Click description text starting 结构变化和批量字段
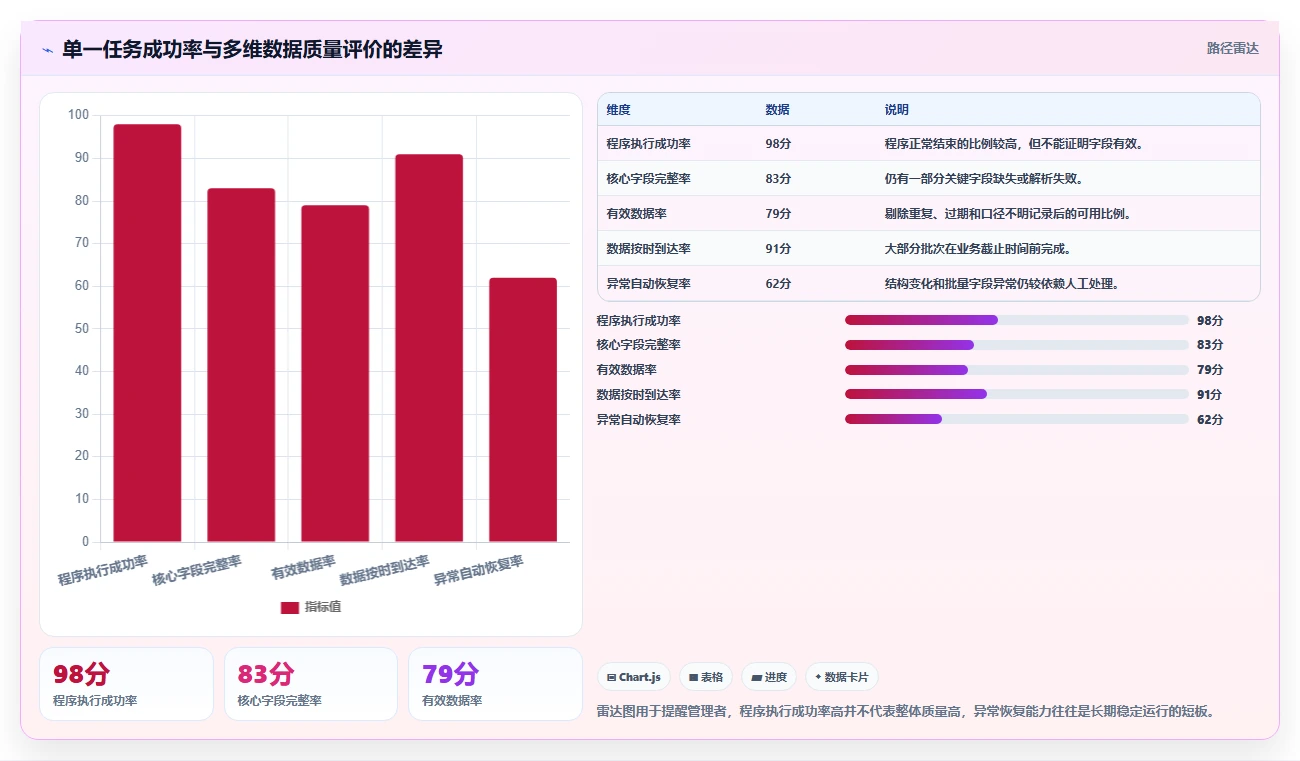The height and width of the screenshot is (761, 1300). click(1002, 284)
